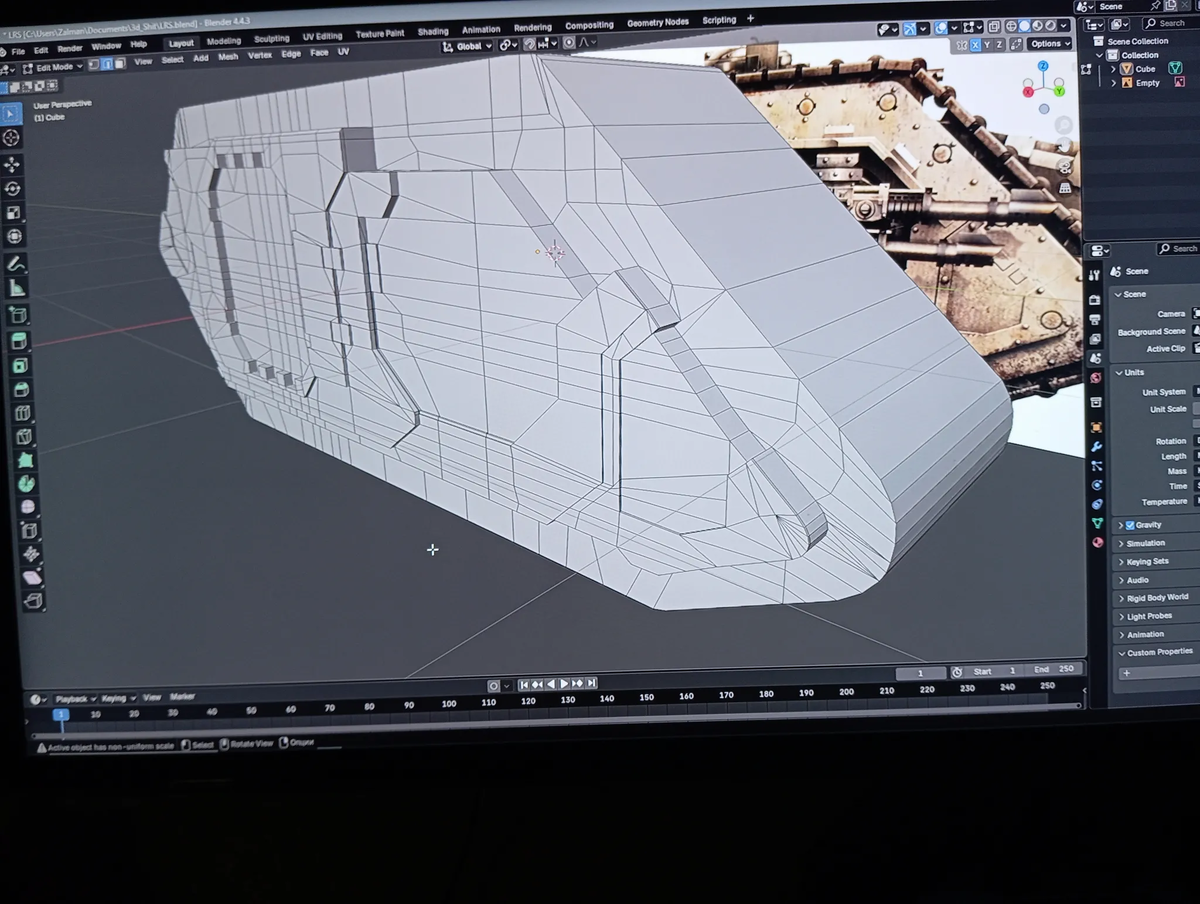The height and width of the screenshot is (904, 1200).
Task: Switch to face select mode
Action: [119, 64]
